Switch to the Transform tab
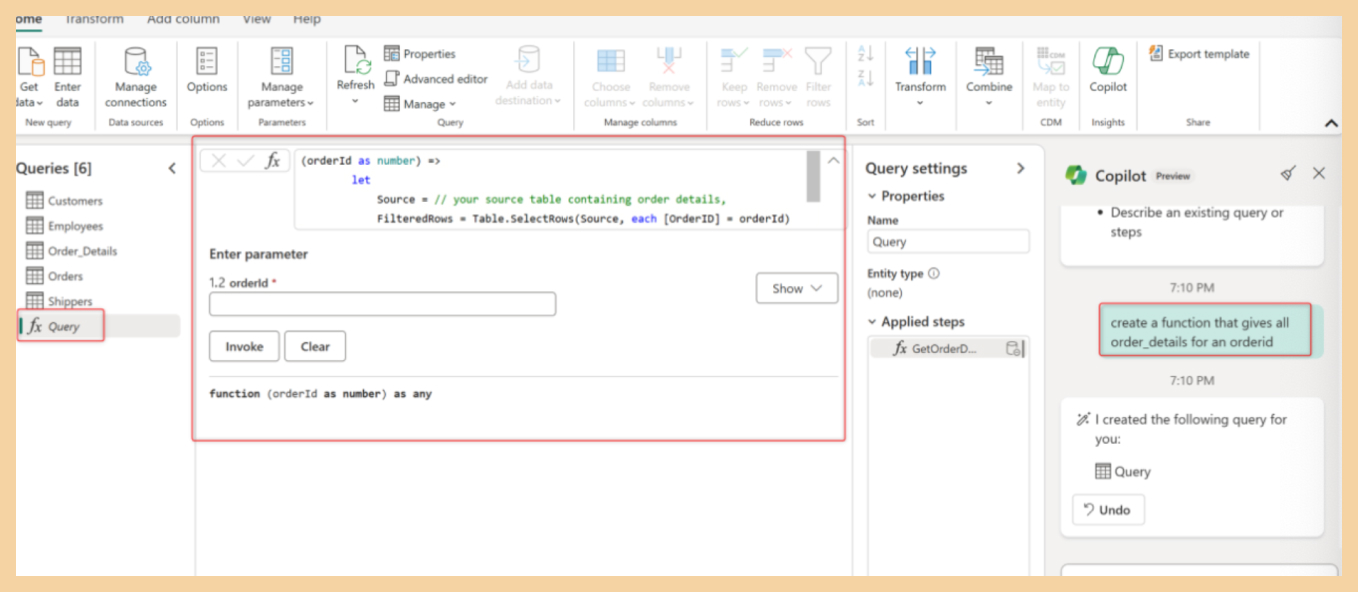Image resolution: width=1358 pixels, height=592 pixels. (94, 19)
